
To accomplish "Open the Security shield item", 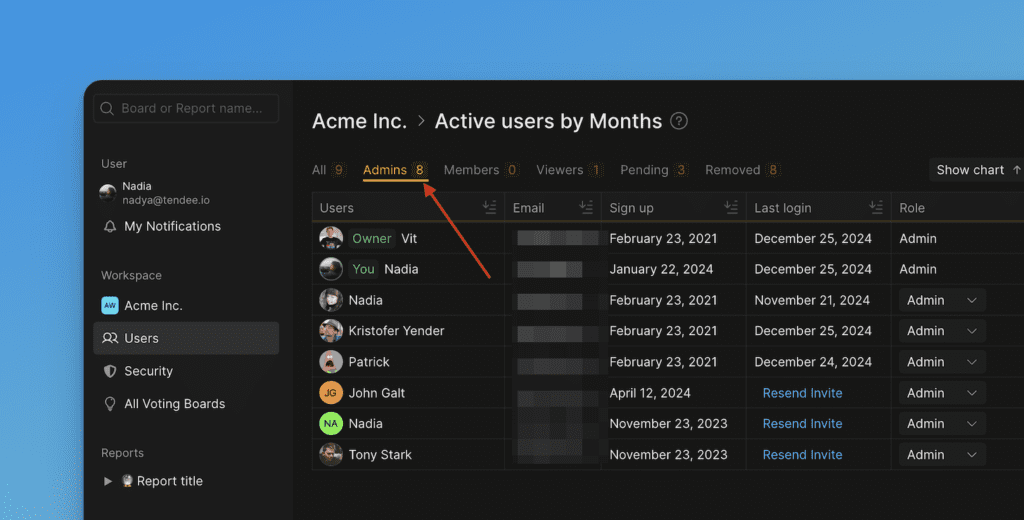I will pyautogui.click(x=148, y=371).
